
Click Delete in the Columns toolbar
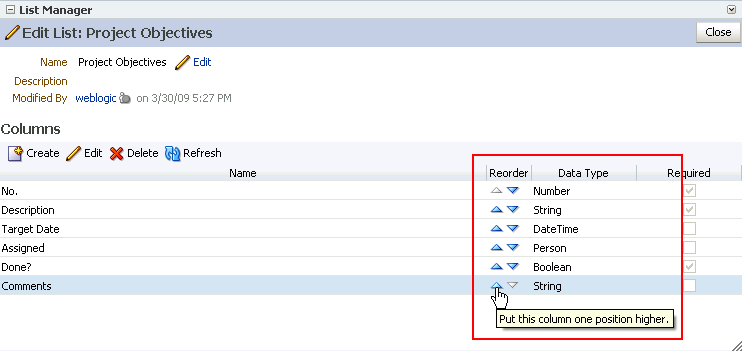(x=134, y=153)
